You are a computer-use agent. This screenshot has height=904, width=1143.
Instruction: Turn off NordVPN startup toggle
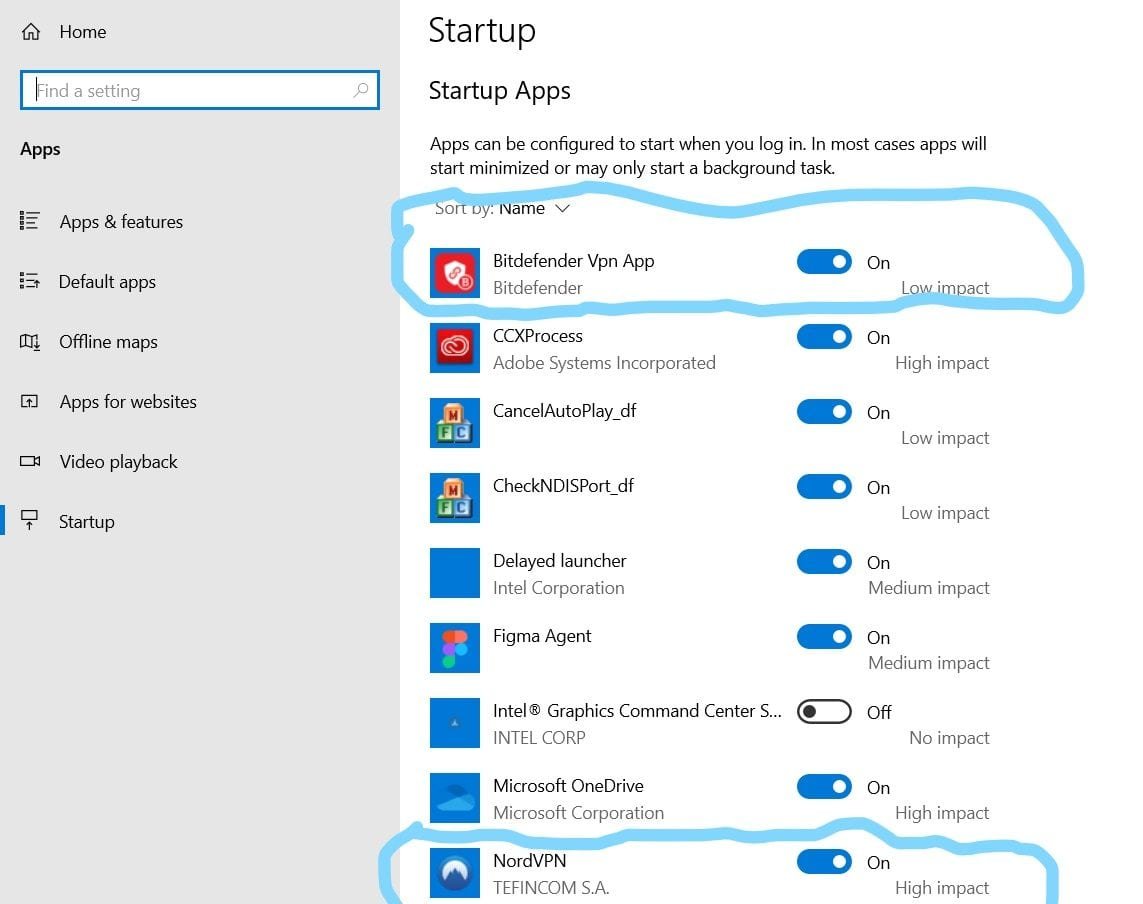[x=824, y=862]
